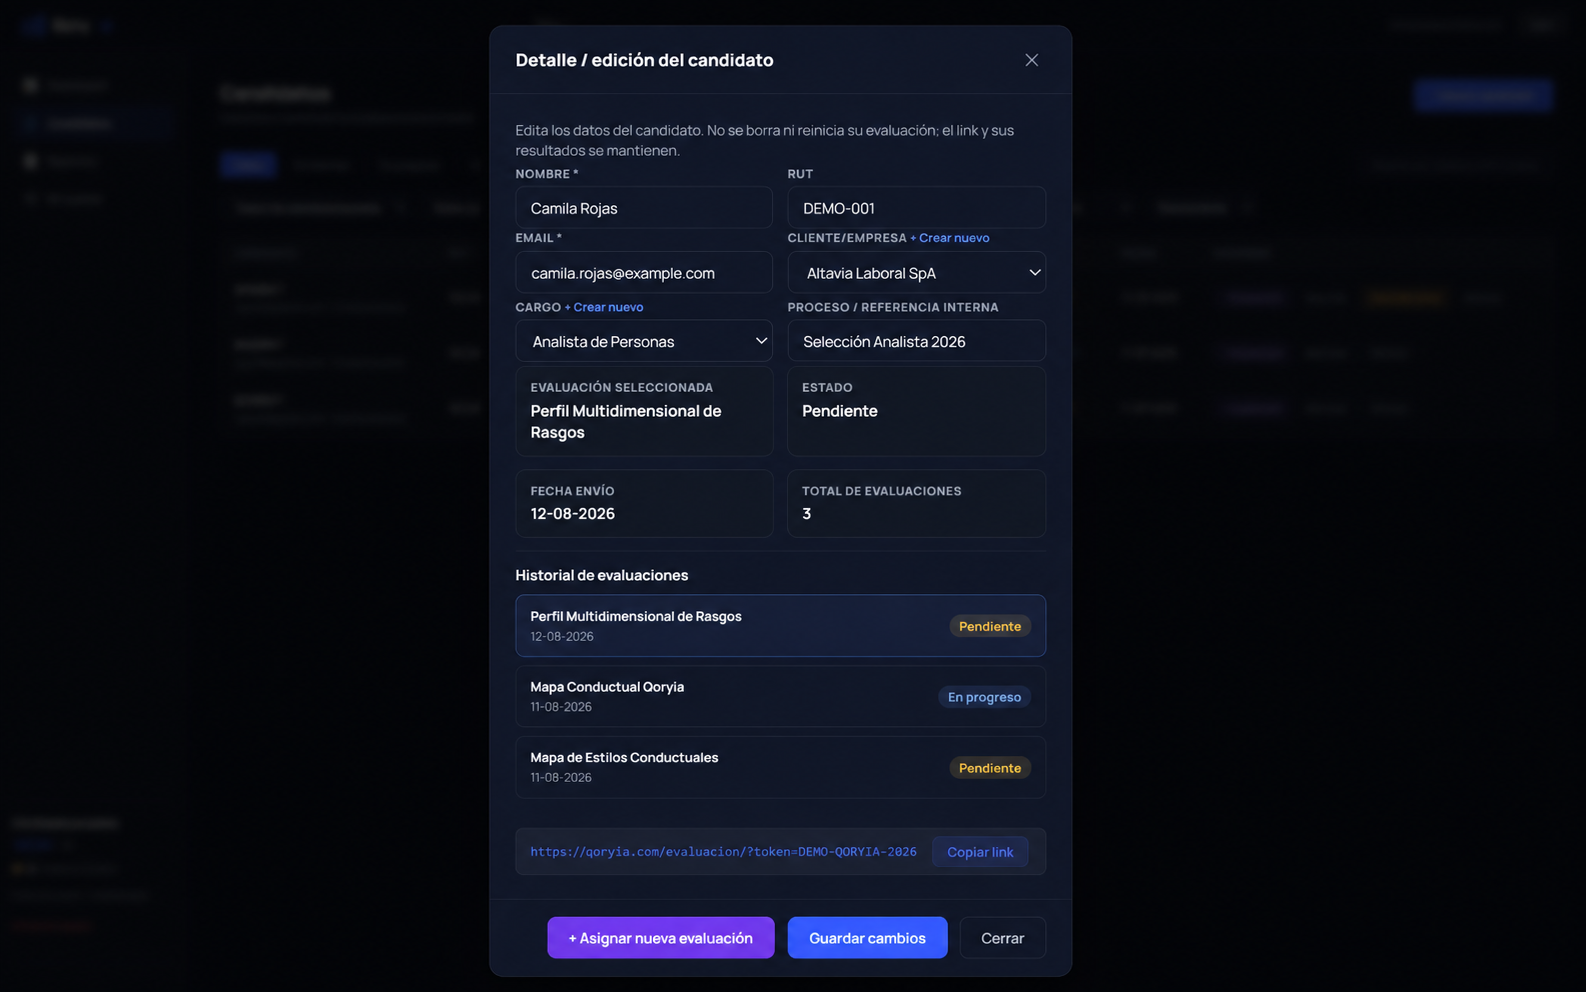Focus the RUT field with DEMO-001
This screenshot has width=1586, height=992.
click(916, 208)
